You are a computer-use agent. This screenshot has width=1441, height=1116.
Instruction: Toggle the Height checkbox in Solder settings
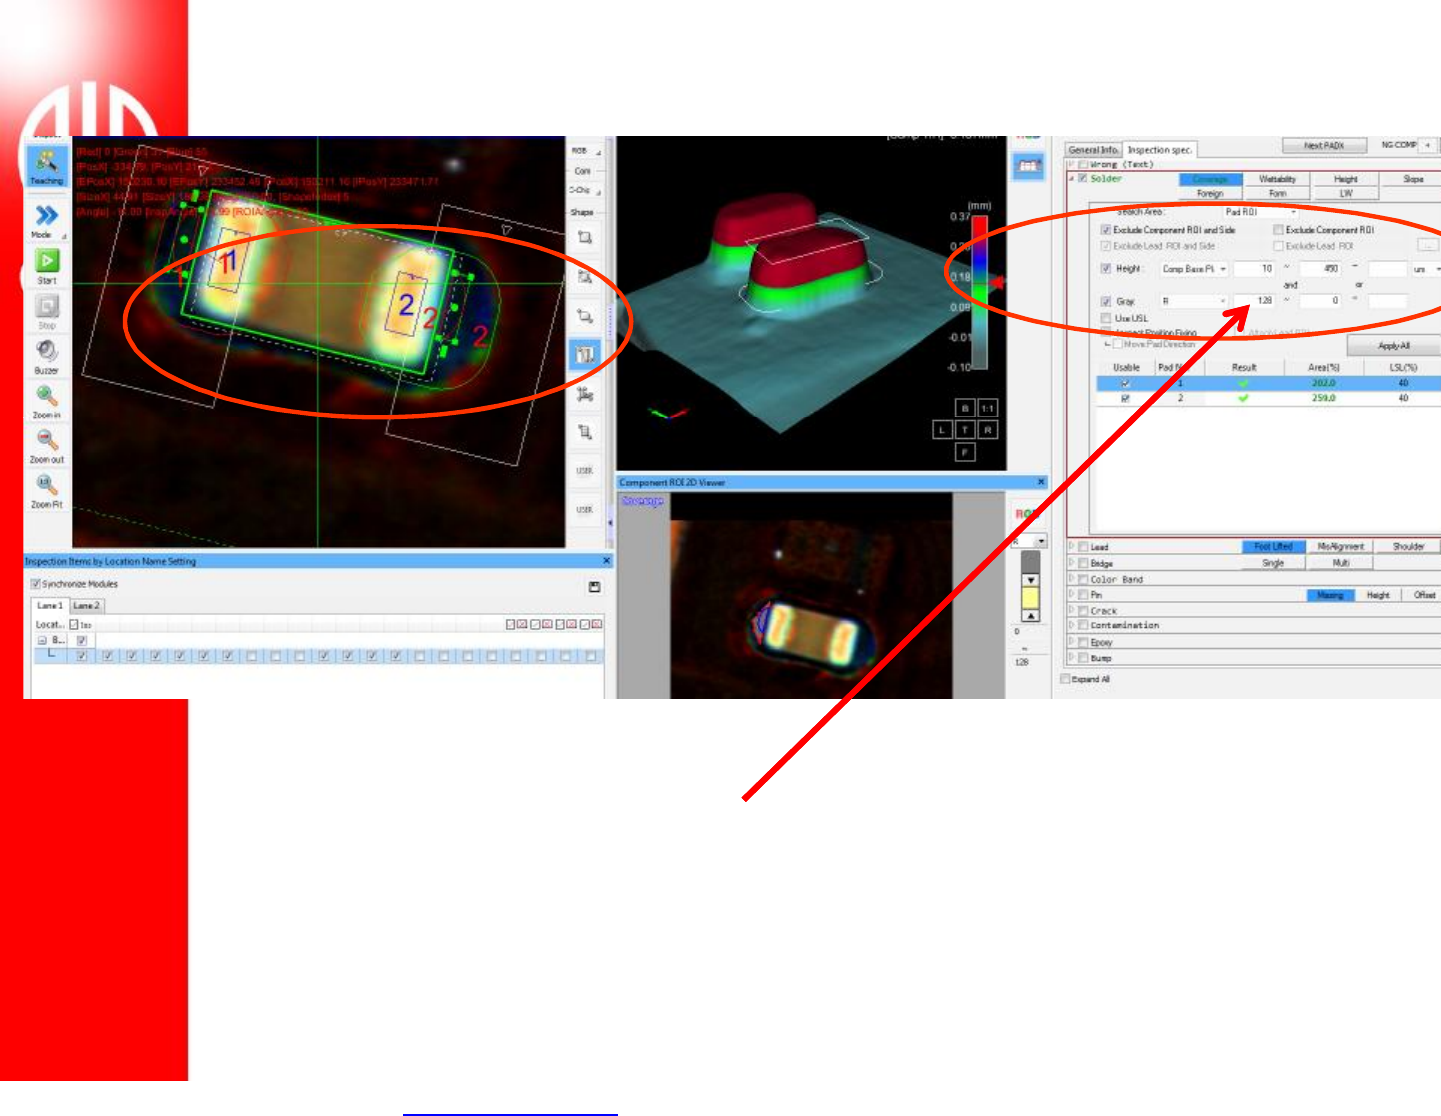1106,269
